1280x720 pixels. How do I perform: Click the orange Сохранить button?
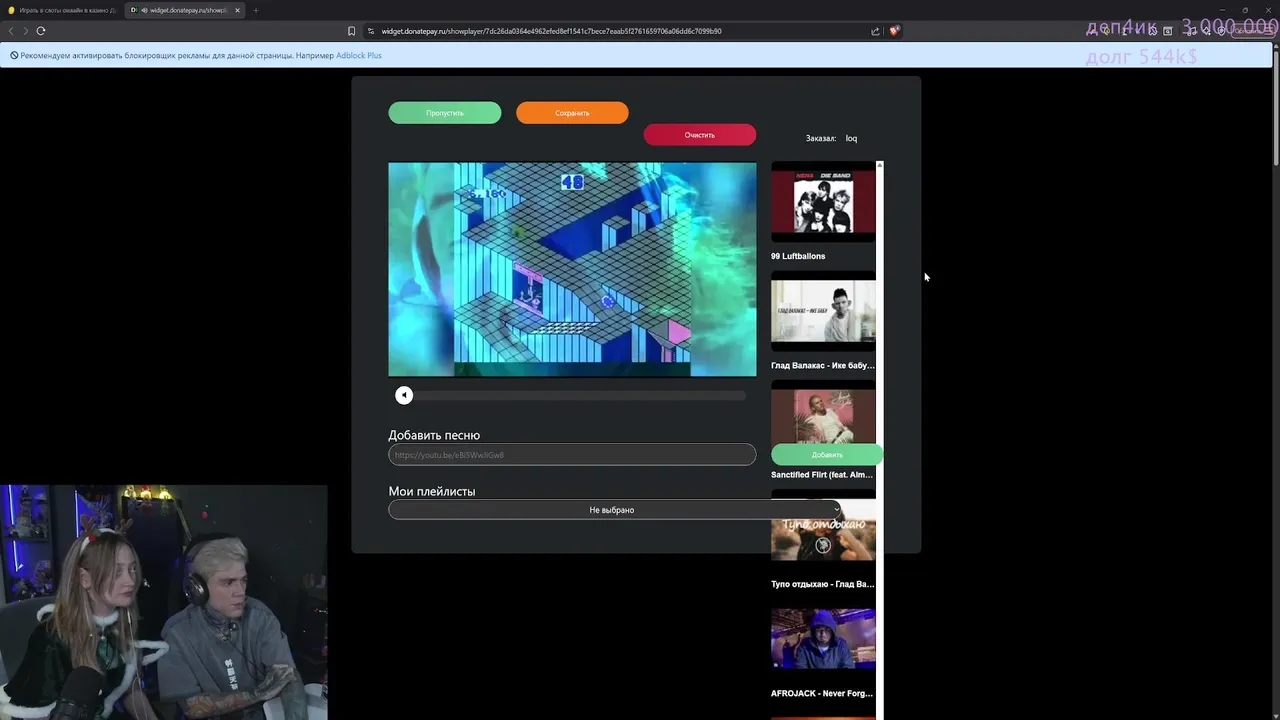click(572, 113)
